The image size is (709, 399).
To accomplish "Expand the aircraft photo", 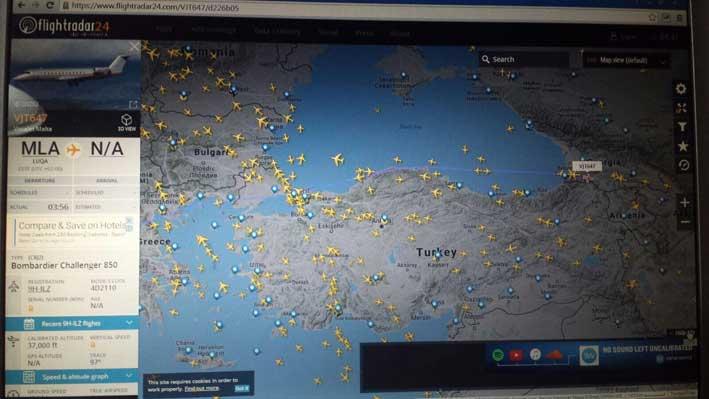I will click(x=133, y=104).
